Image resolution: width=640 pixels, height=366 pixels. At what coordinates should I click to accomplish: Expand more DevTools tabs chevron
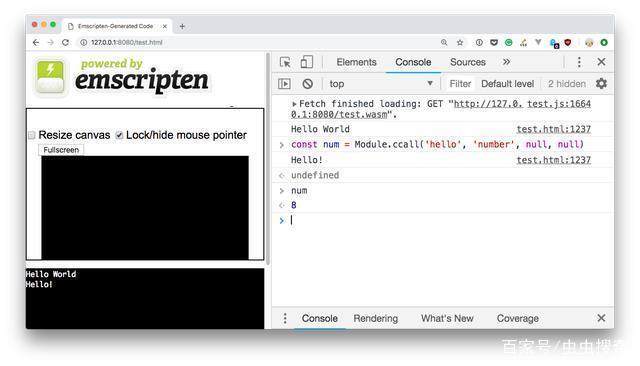(507, 62)
